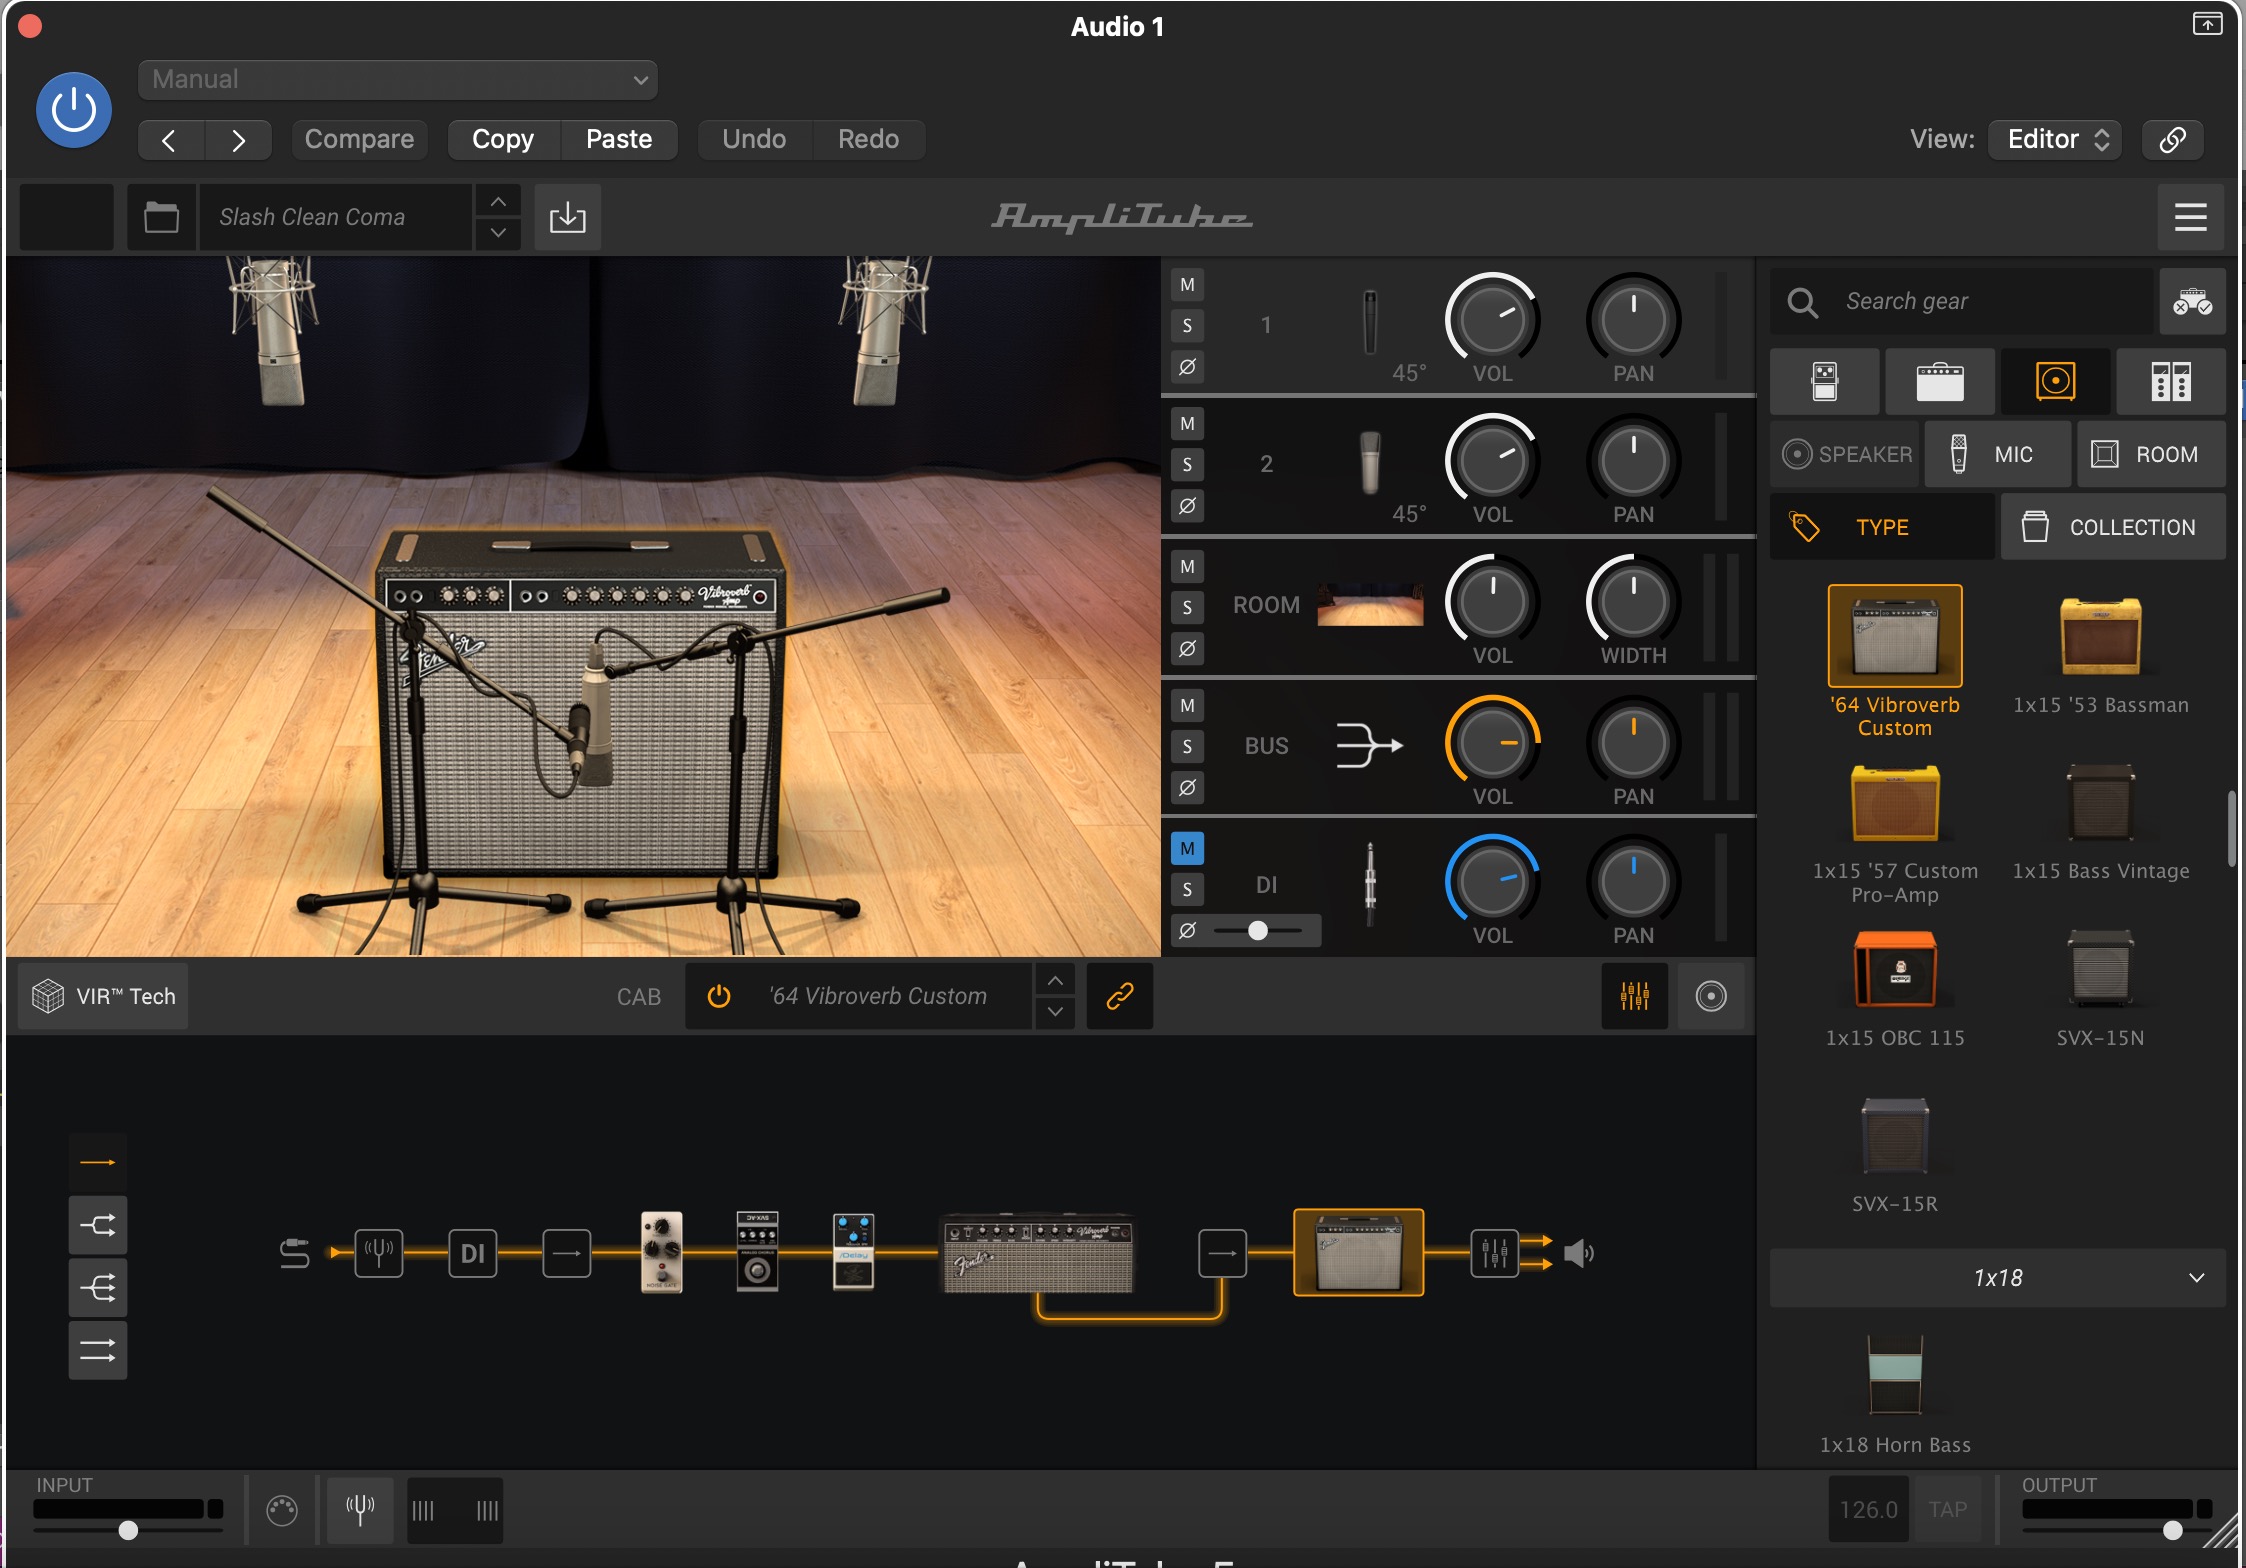Solo mic channel 2

point(1187,465)
